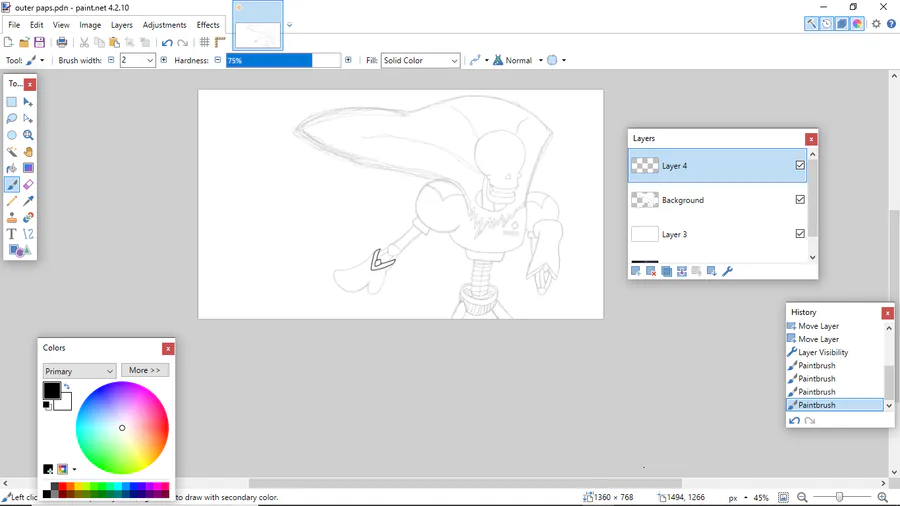Image resolution: width=900 pixels, height=506 pixels.
Task: Select the Rectangle Select tool
Action: pos(11,102)
